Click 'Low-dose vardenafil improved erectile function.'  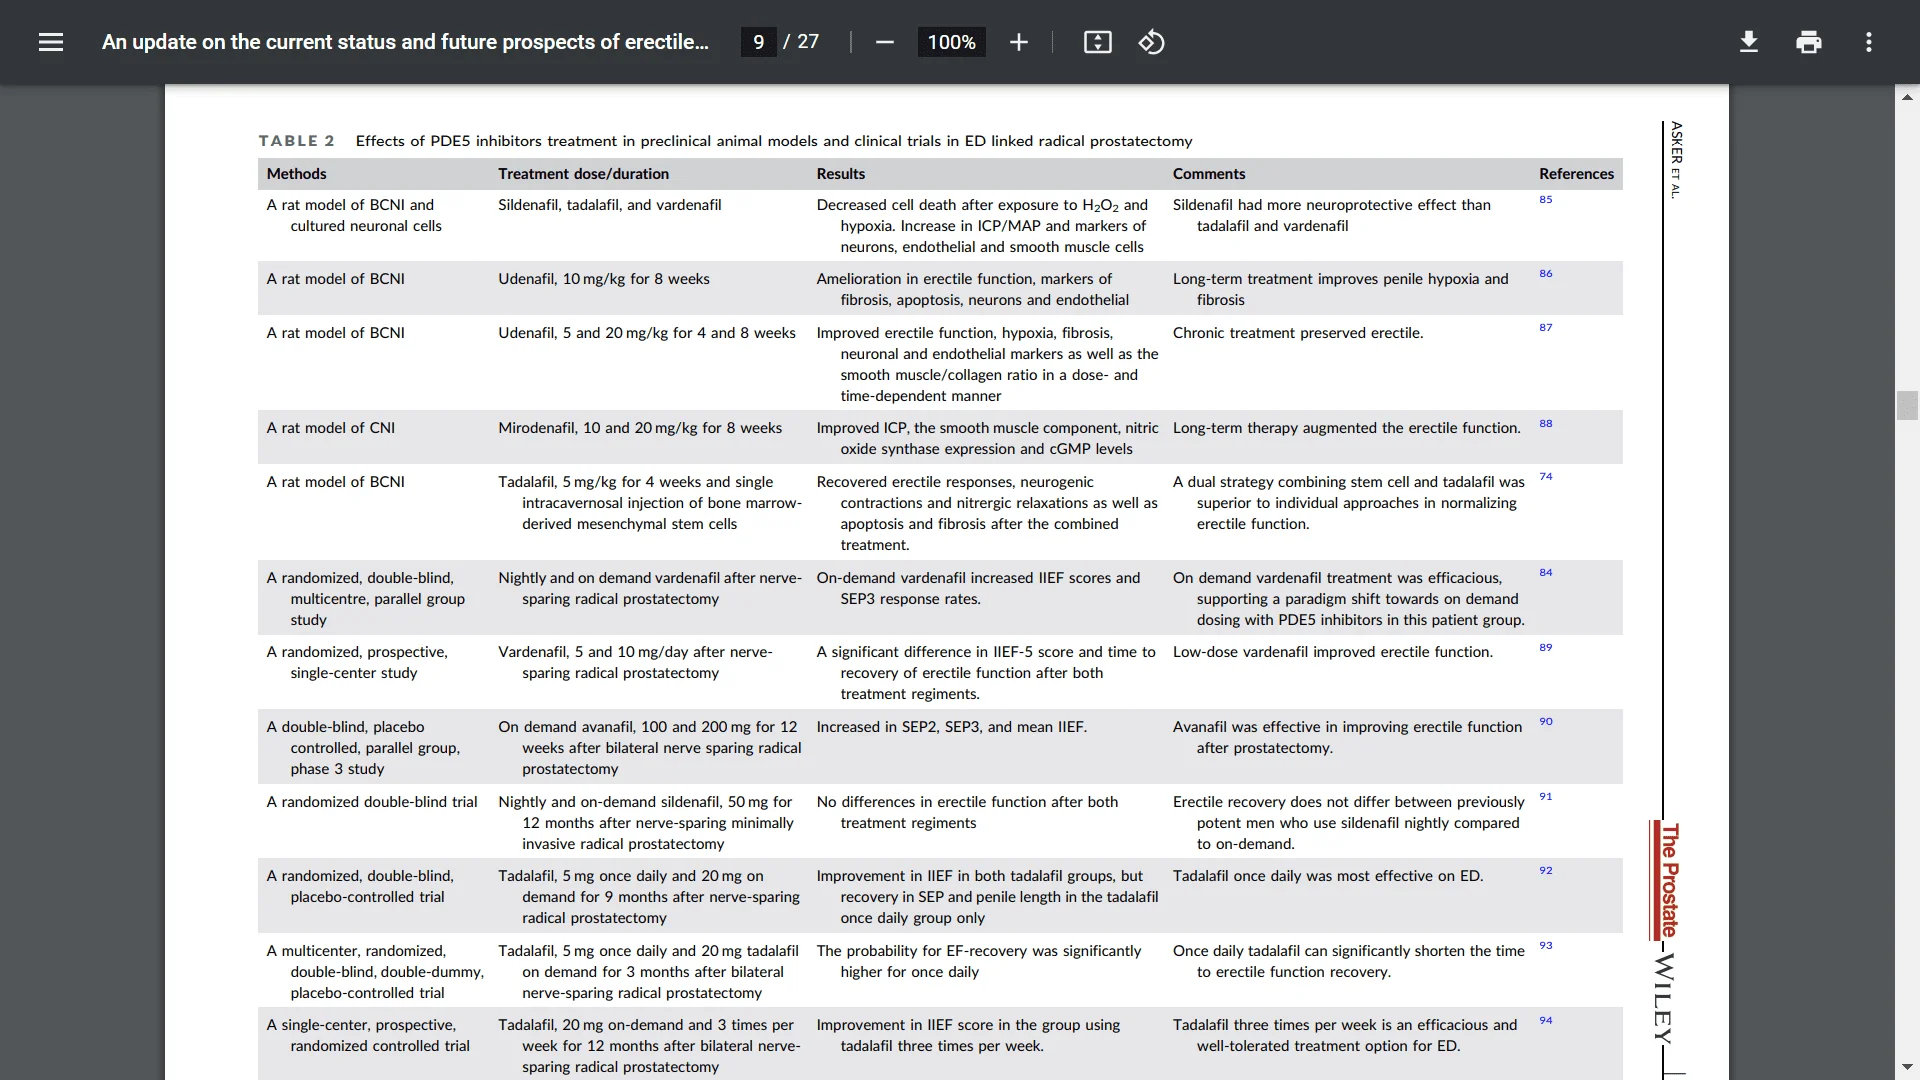point(1332,652)
